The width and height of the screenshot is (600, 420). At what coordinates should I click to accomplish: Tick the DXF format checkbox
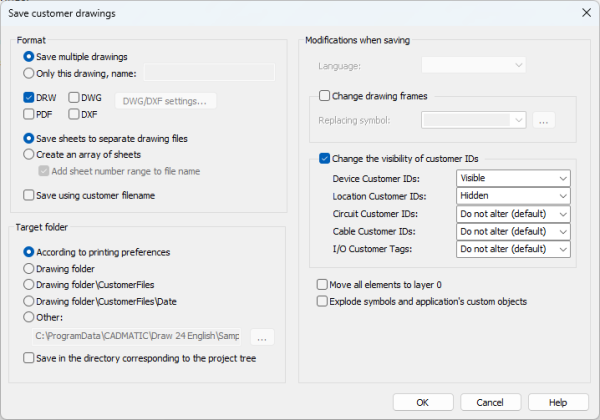tap(73, 115)
